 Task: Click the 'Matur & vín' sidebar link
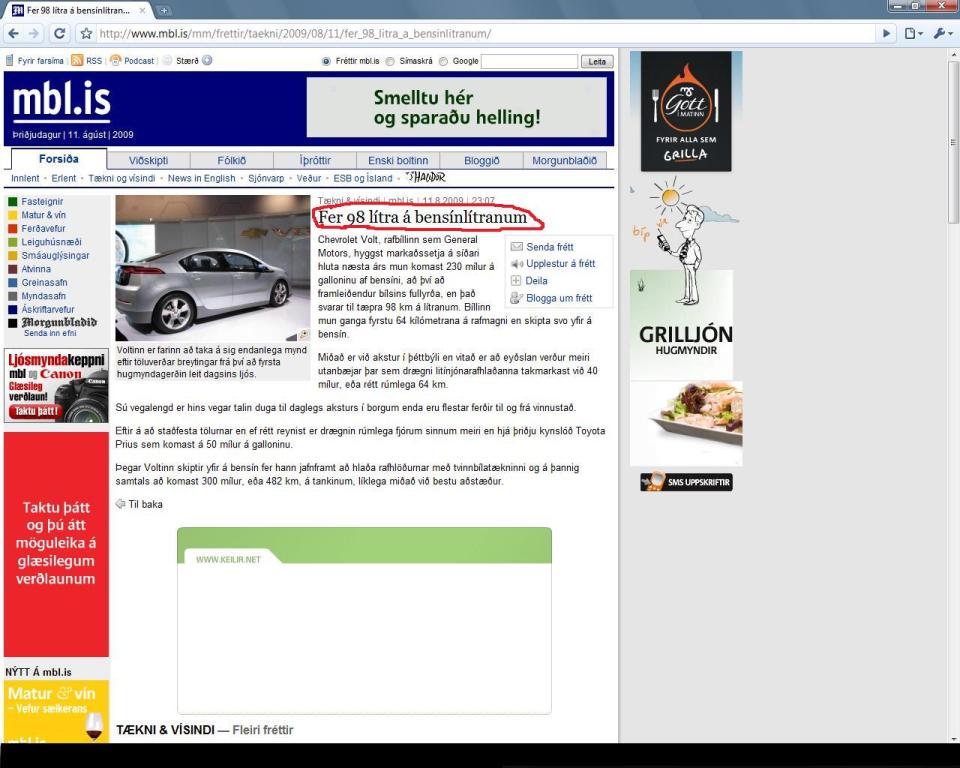(43, 215)
